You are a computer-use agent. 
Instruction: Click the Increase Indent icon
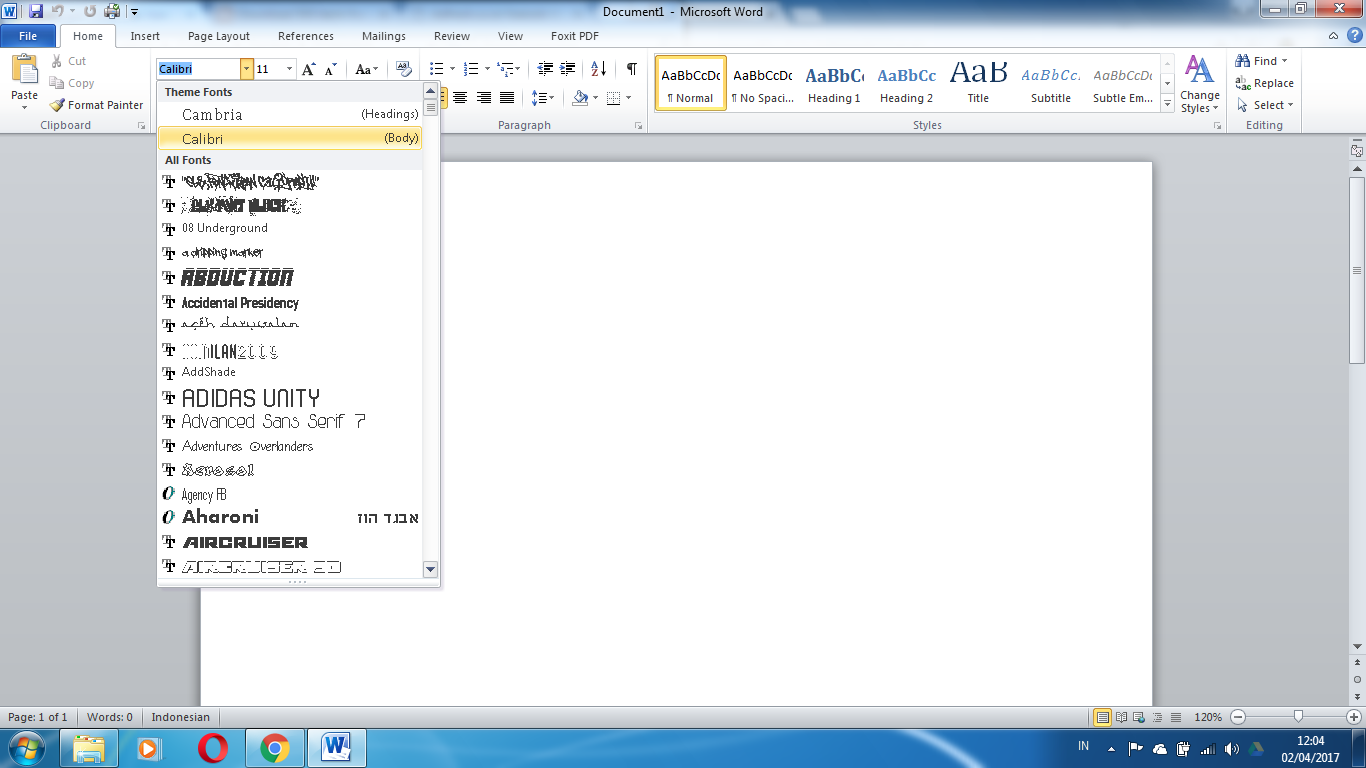point(568,69)
